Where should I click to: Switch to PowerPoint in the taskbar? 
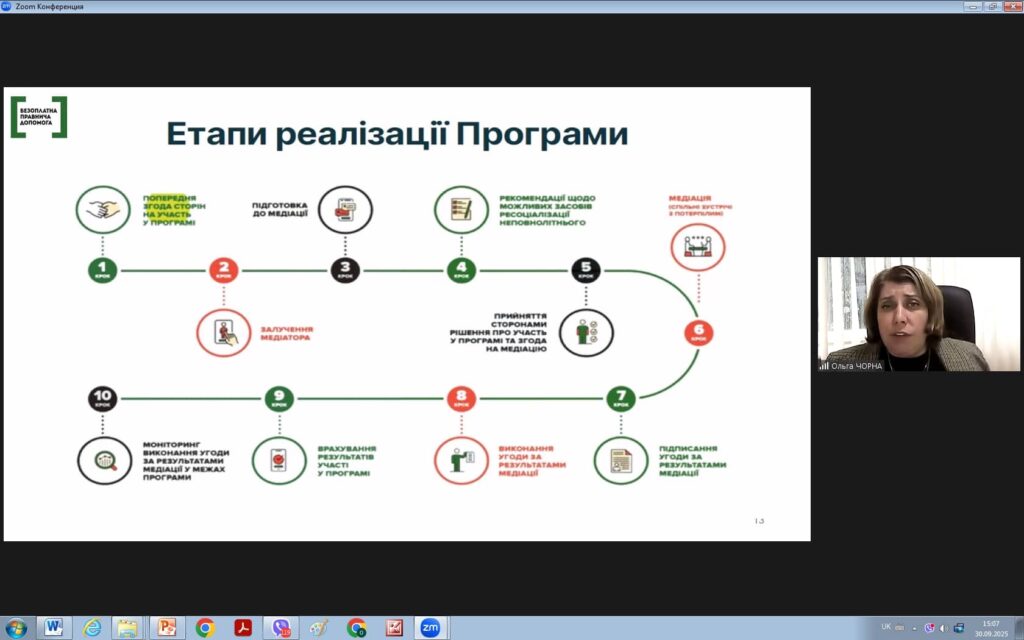pos(166,627)
